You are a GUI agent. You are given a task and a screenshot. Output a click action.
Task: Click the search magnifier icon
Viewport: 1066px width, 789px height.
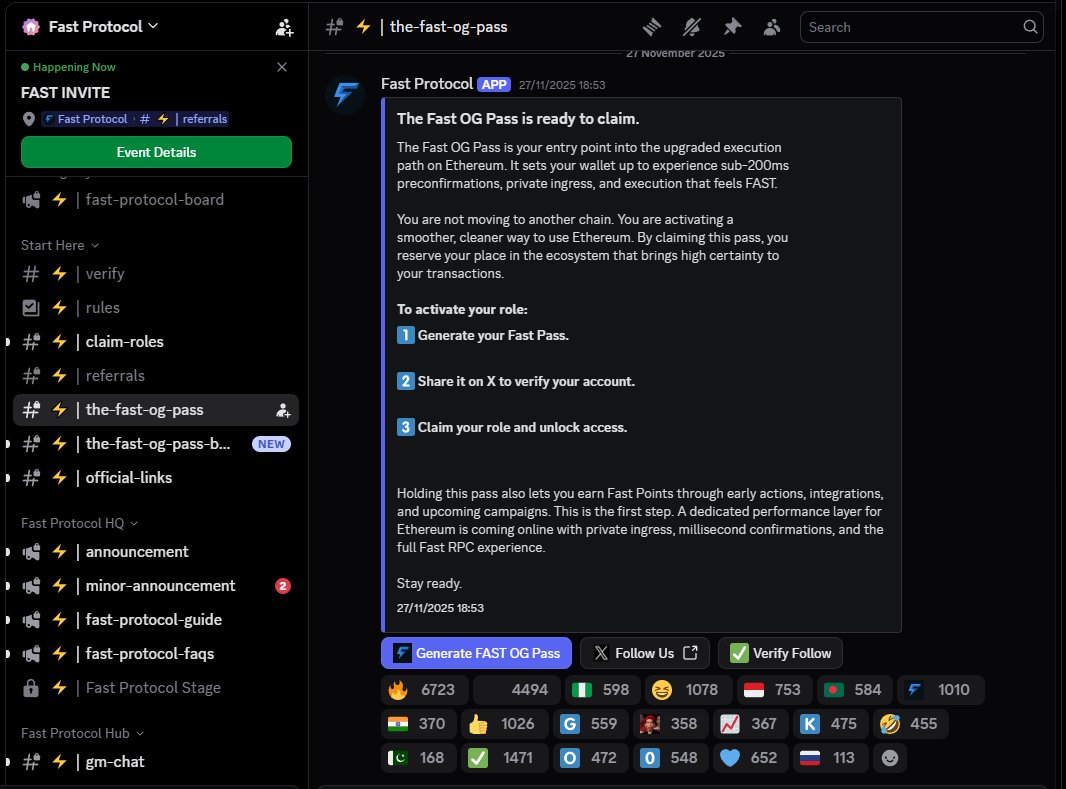pos(1030,27)
